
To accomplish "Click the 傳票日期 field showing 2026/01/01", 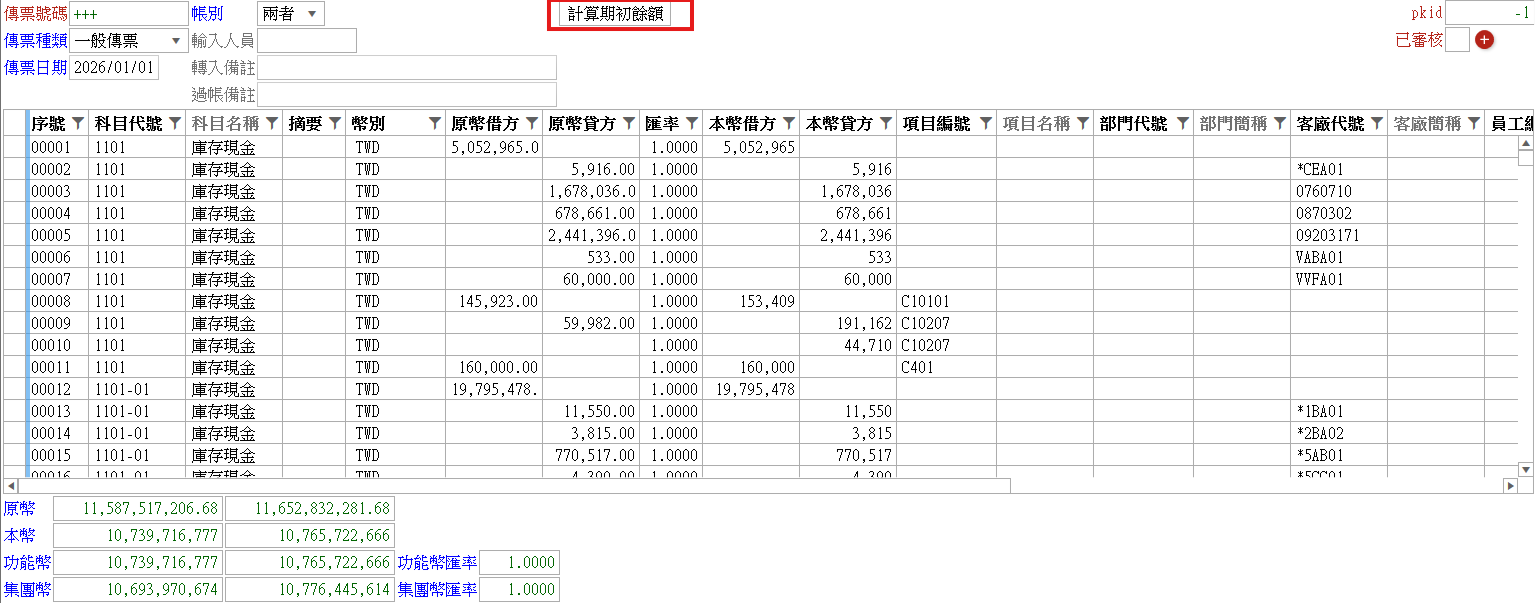I will (x=114, y=67).
